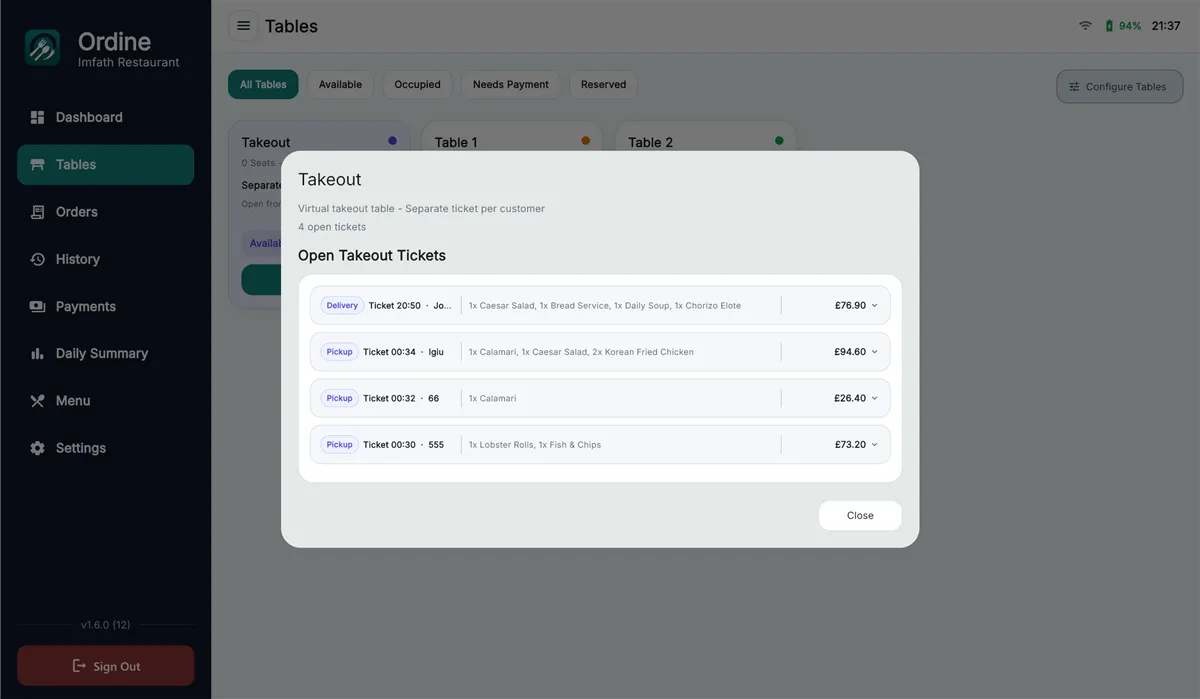Click the Takeout card purple status dot
The height and width of the screenshot is (699, 1200).
[x=392, y=141]
